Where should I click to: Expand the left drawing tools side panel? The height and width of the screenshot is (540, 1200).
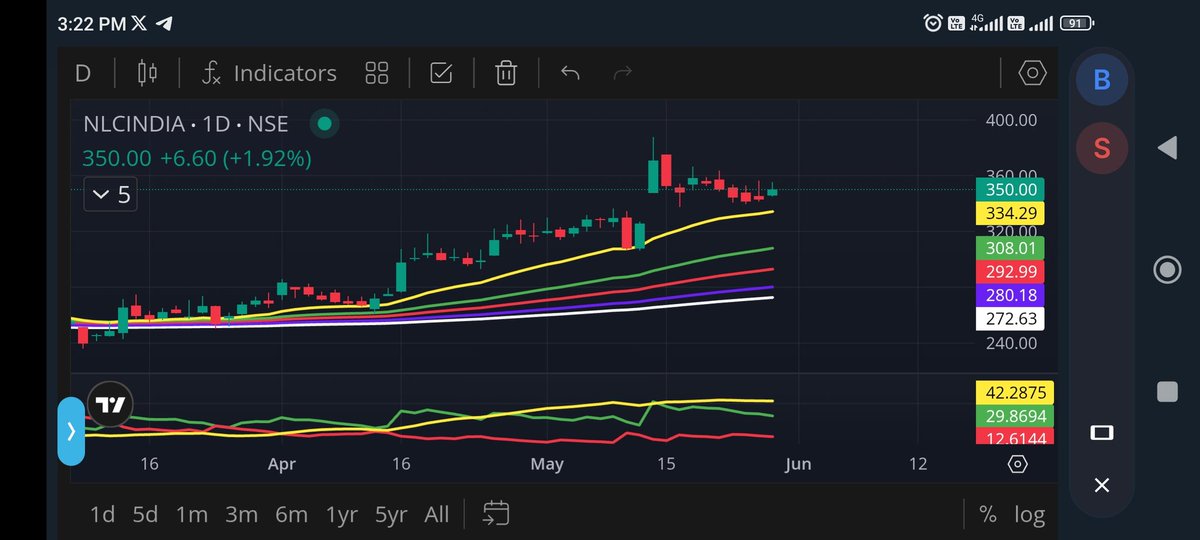click(71, 431)
